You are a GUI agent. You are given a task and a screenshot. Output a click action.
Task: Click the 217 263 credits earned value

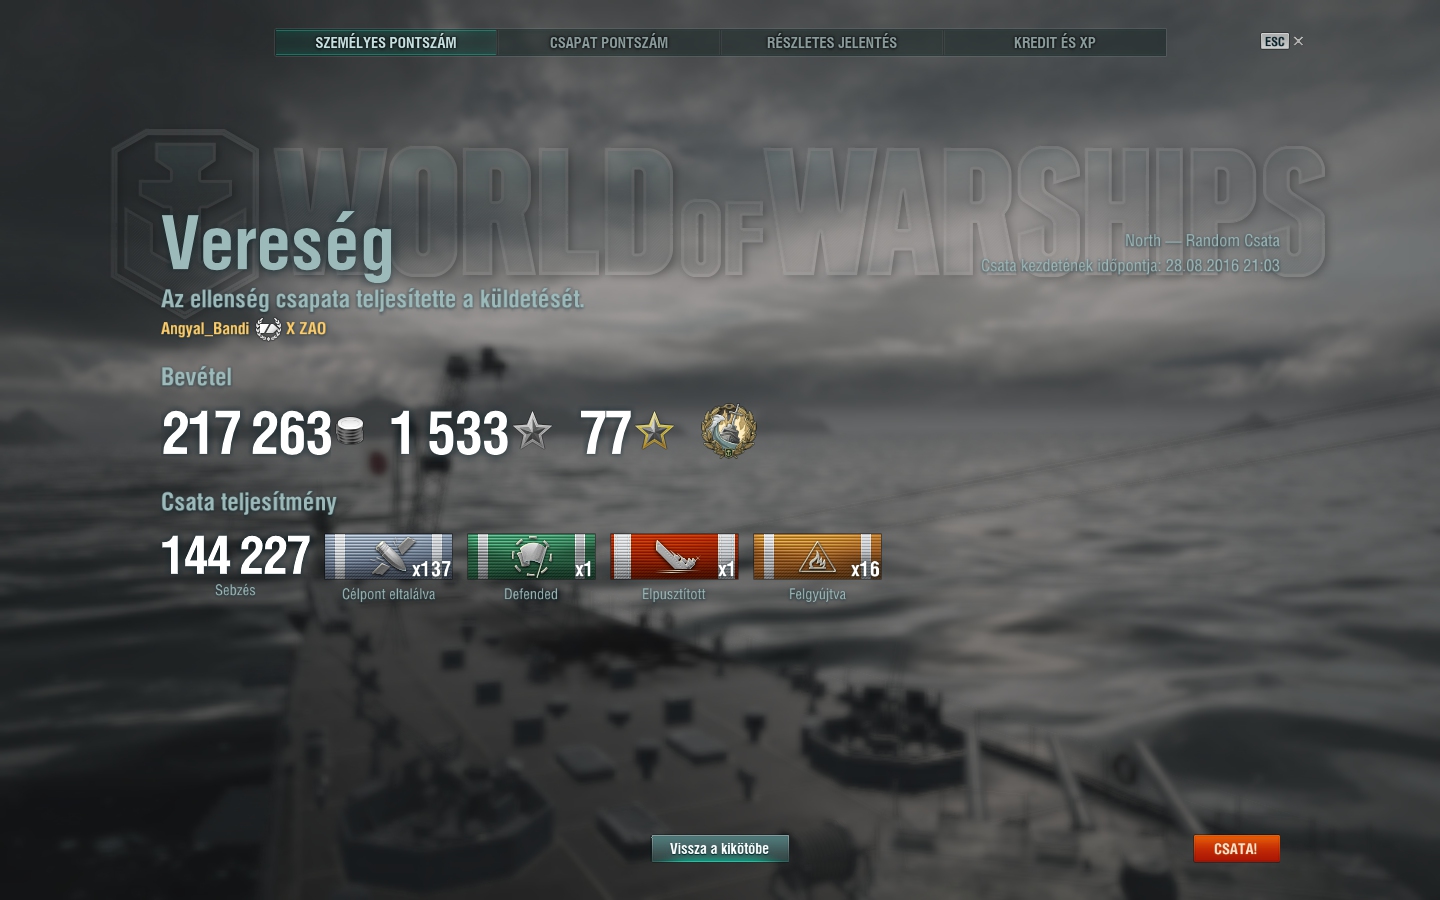[x=247, y=433]
